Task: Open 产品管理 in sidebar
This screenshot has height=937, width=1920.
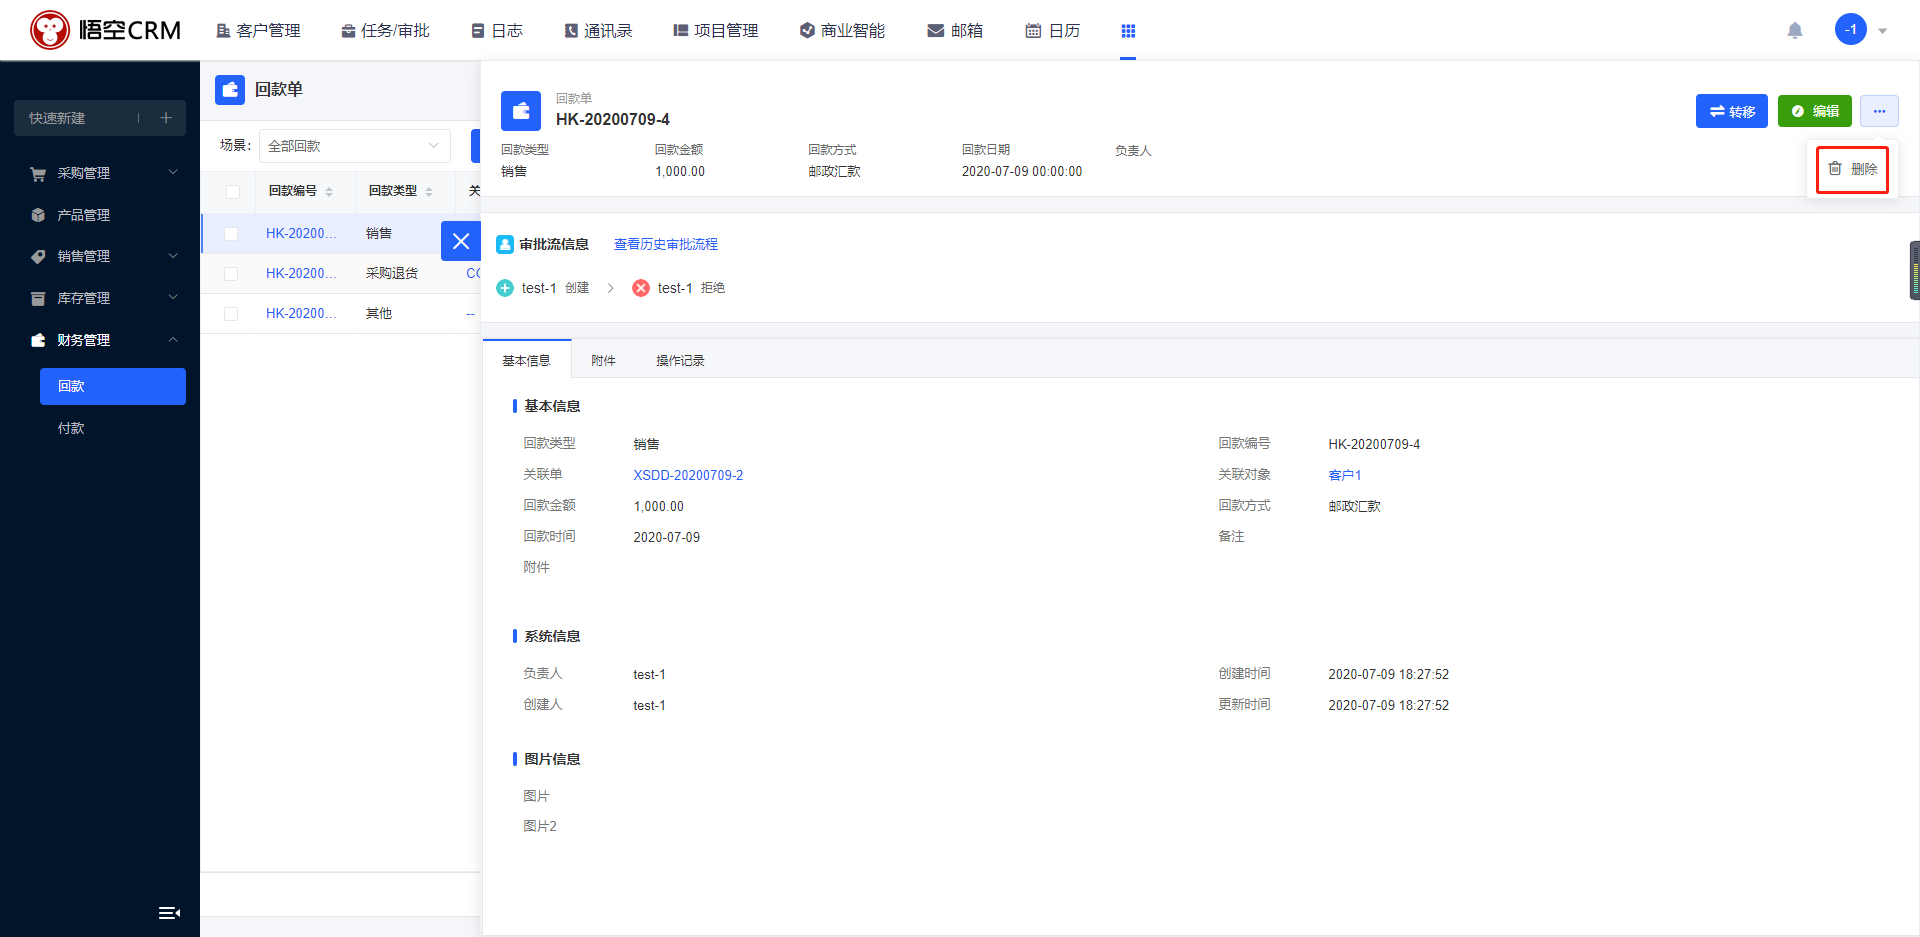Action: coord(100,215)
